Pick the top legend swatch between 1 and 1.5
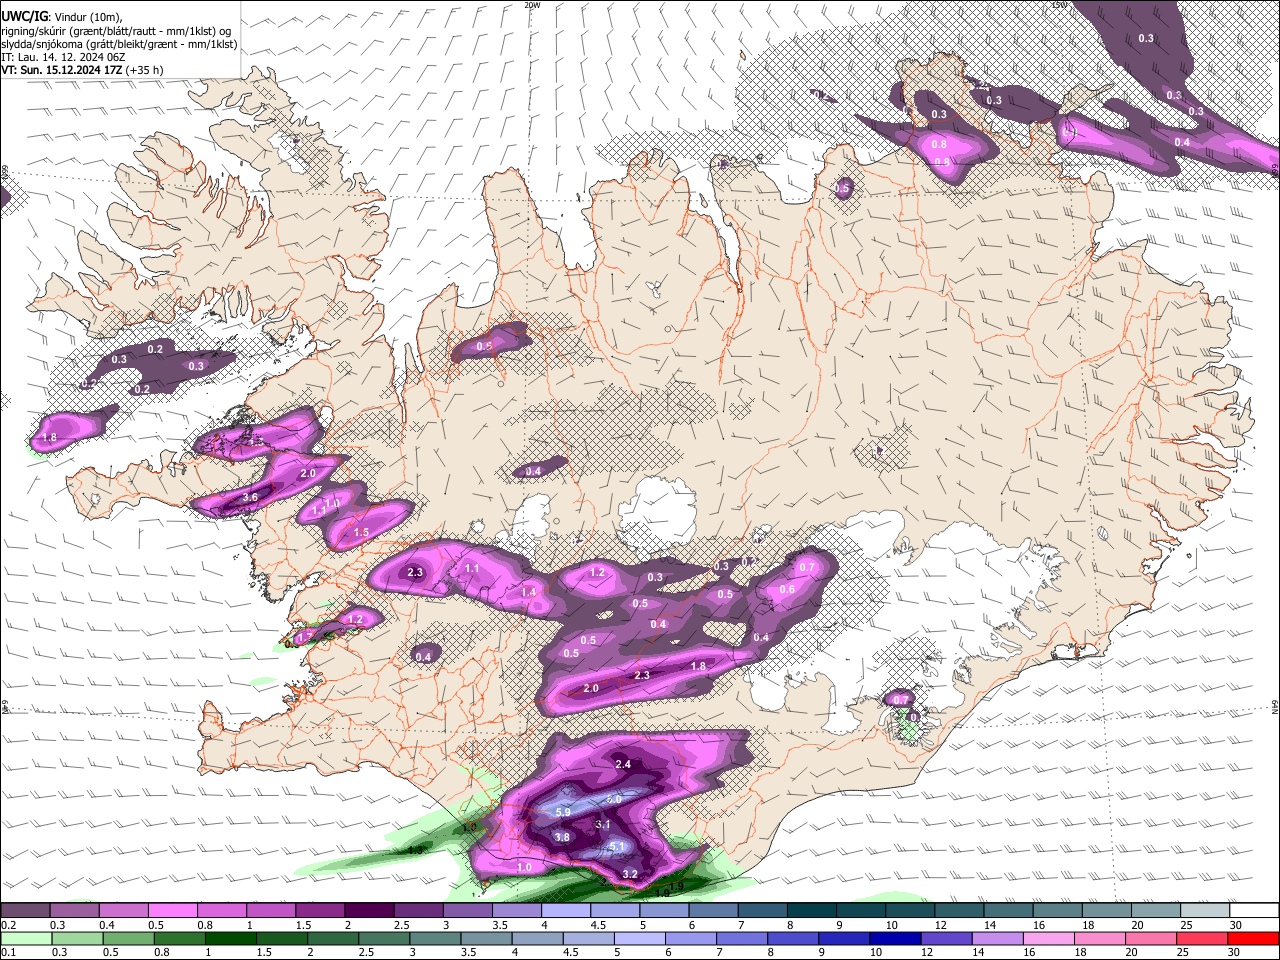The width and height of the screenshot is (1280, 960). tap(271, 910)
